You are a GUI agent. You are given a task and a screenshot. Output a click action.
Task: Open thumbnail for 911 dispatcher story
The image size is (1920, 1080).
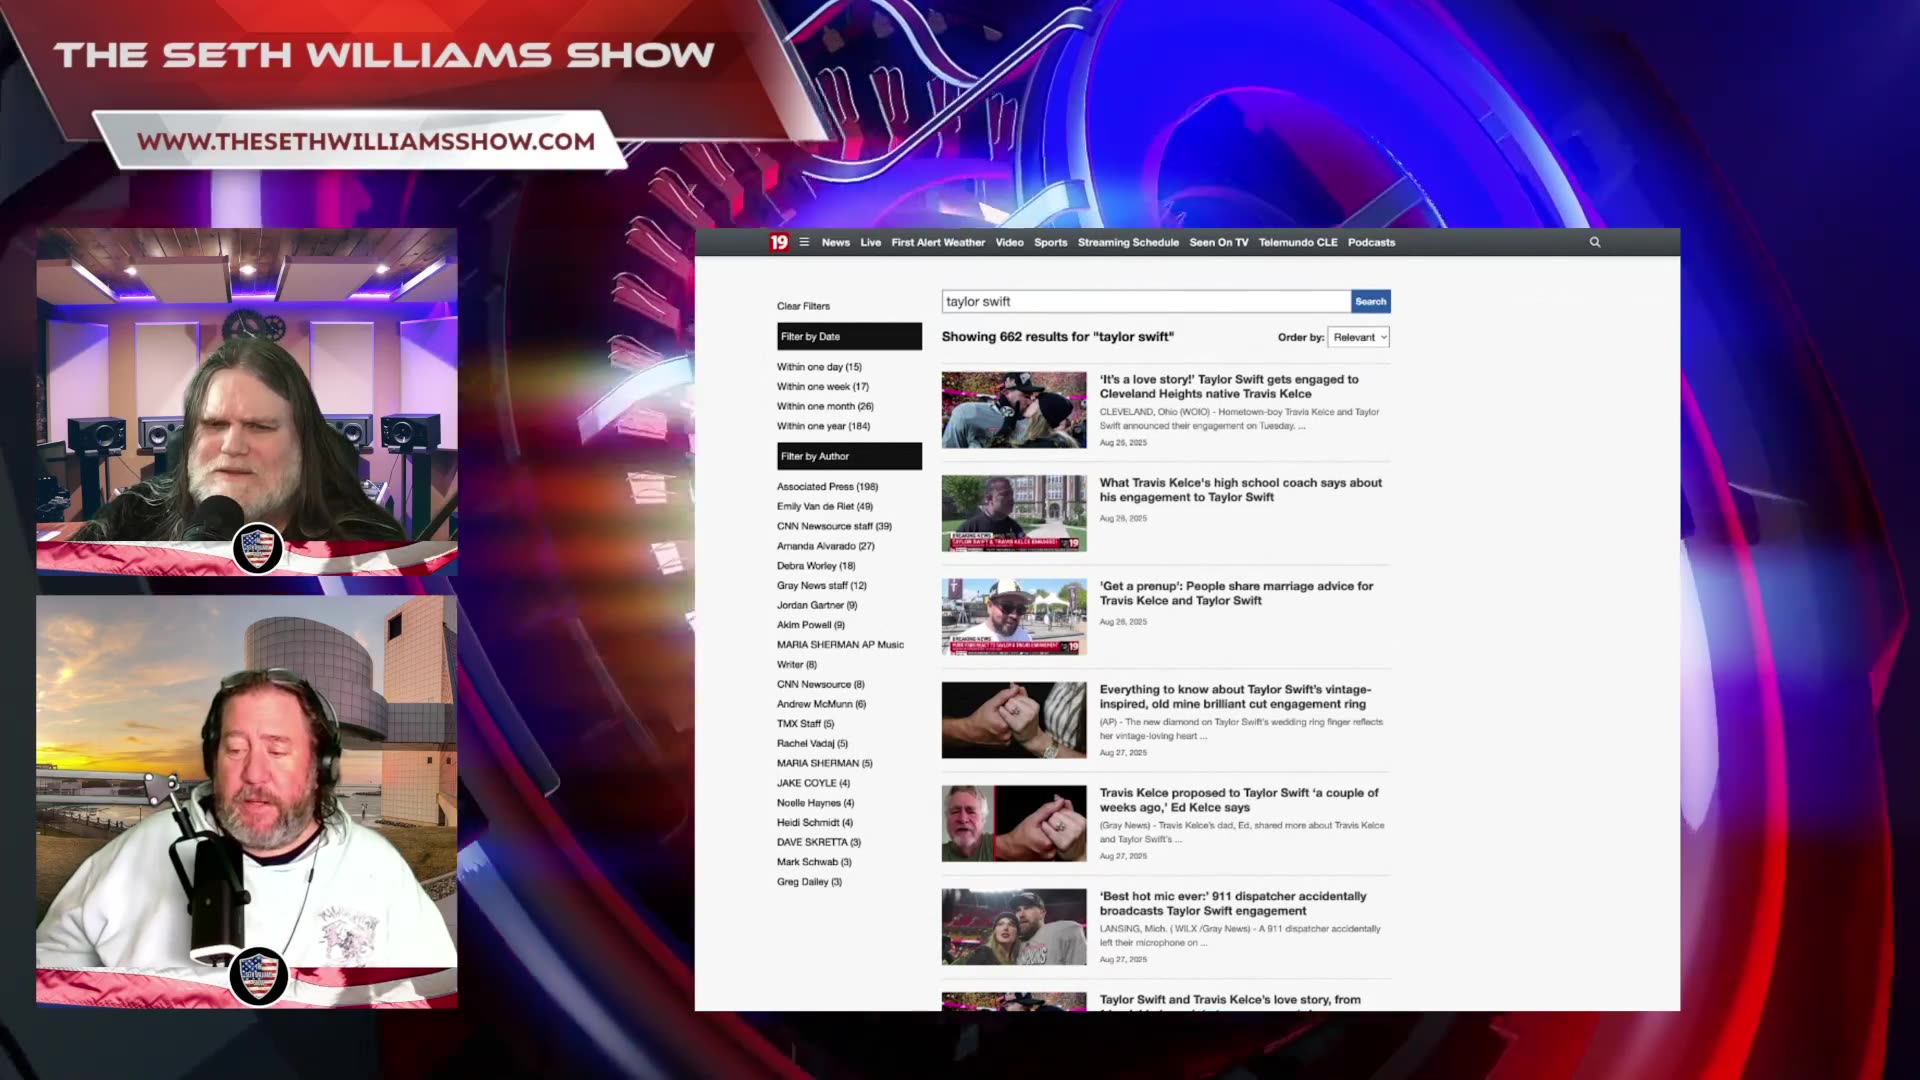coord(1014,927)
